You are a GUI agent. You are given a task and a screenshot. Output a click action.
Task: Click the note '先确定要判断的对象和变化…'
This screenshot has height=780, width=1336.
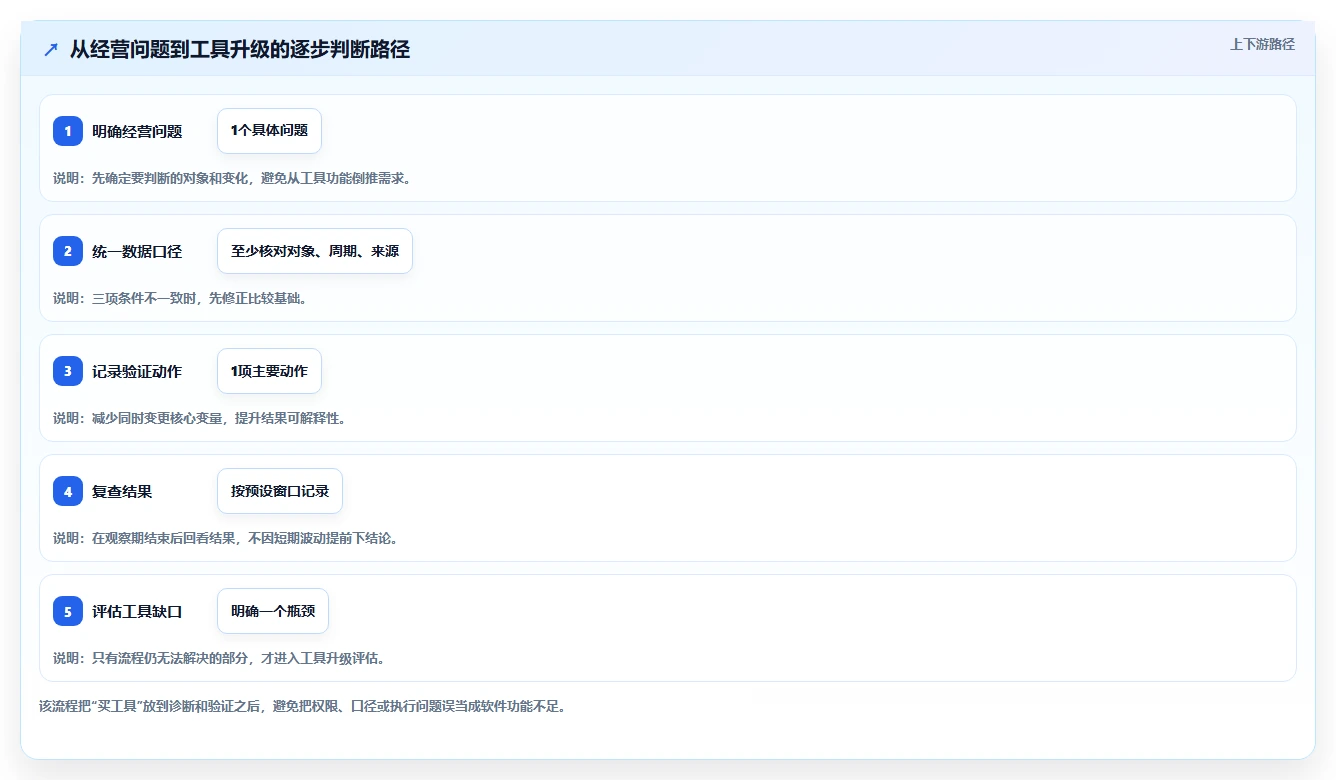tap(232, 178)
